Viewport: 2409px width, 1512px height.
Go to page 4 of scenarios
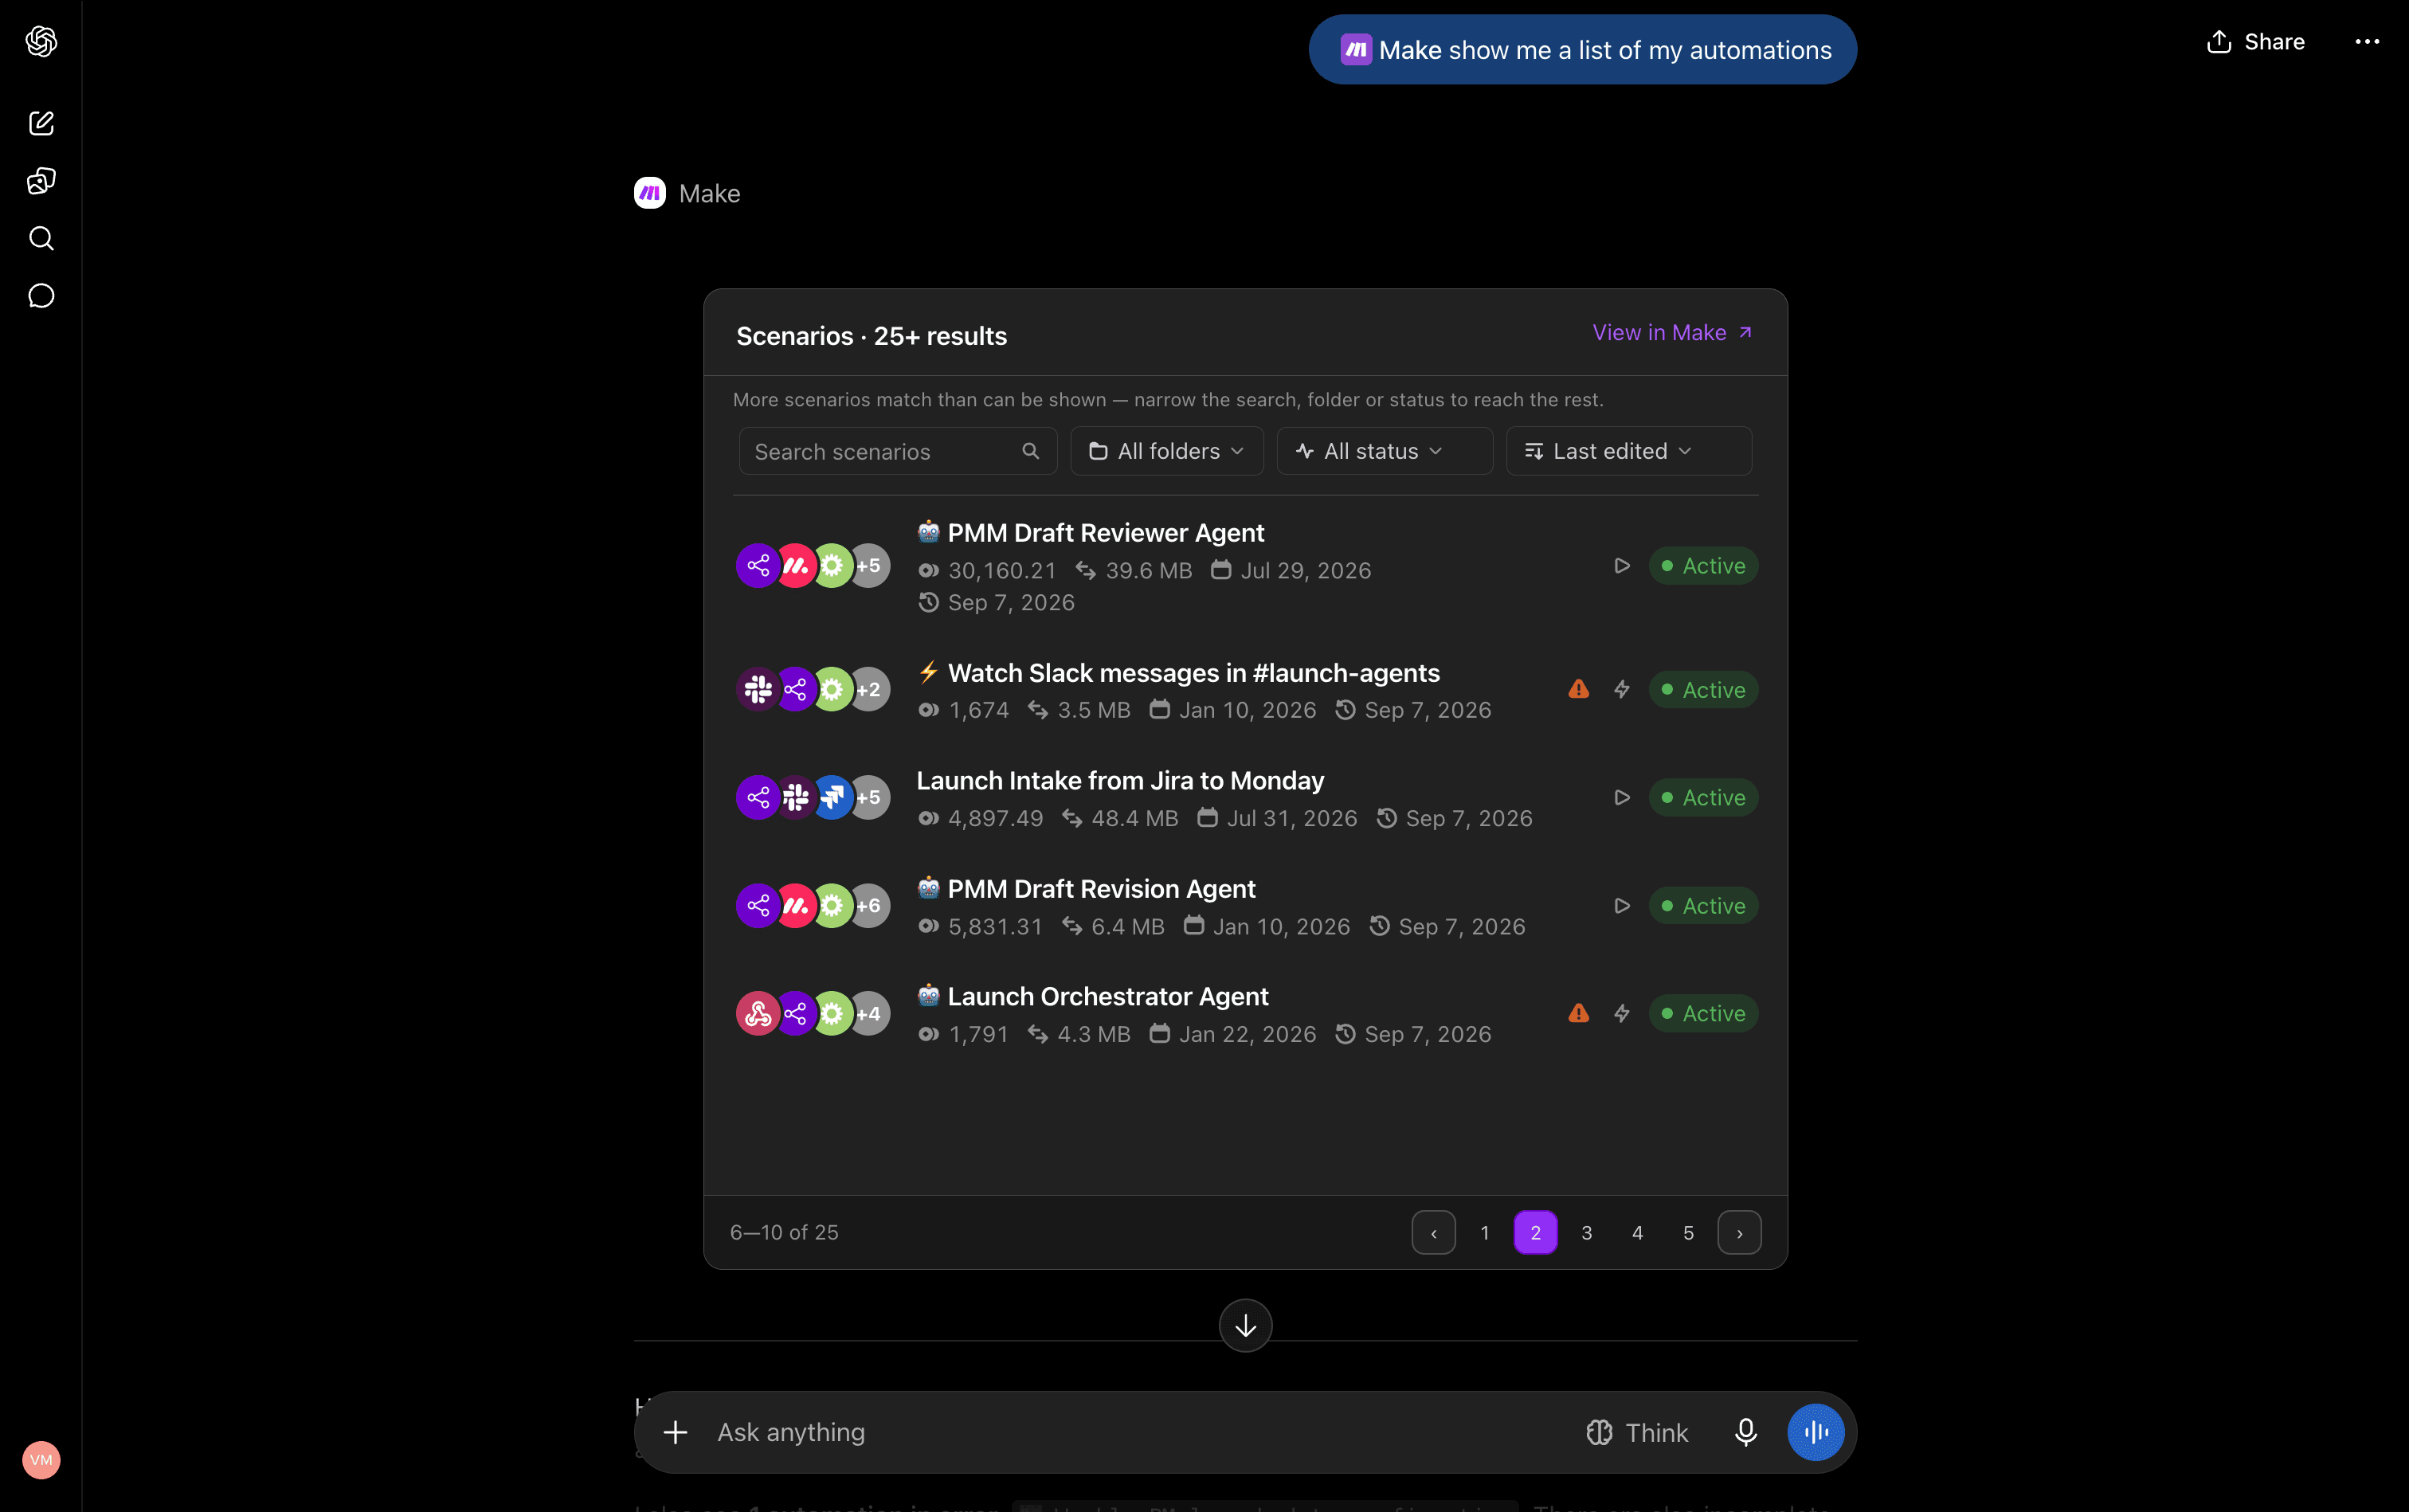tap(1638, 1232)
